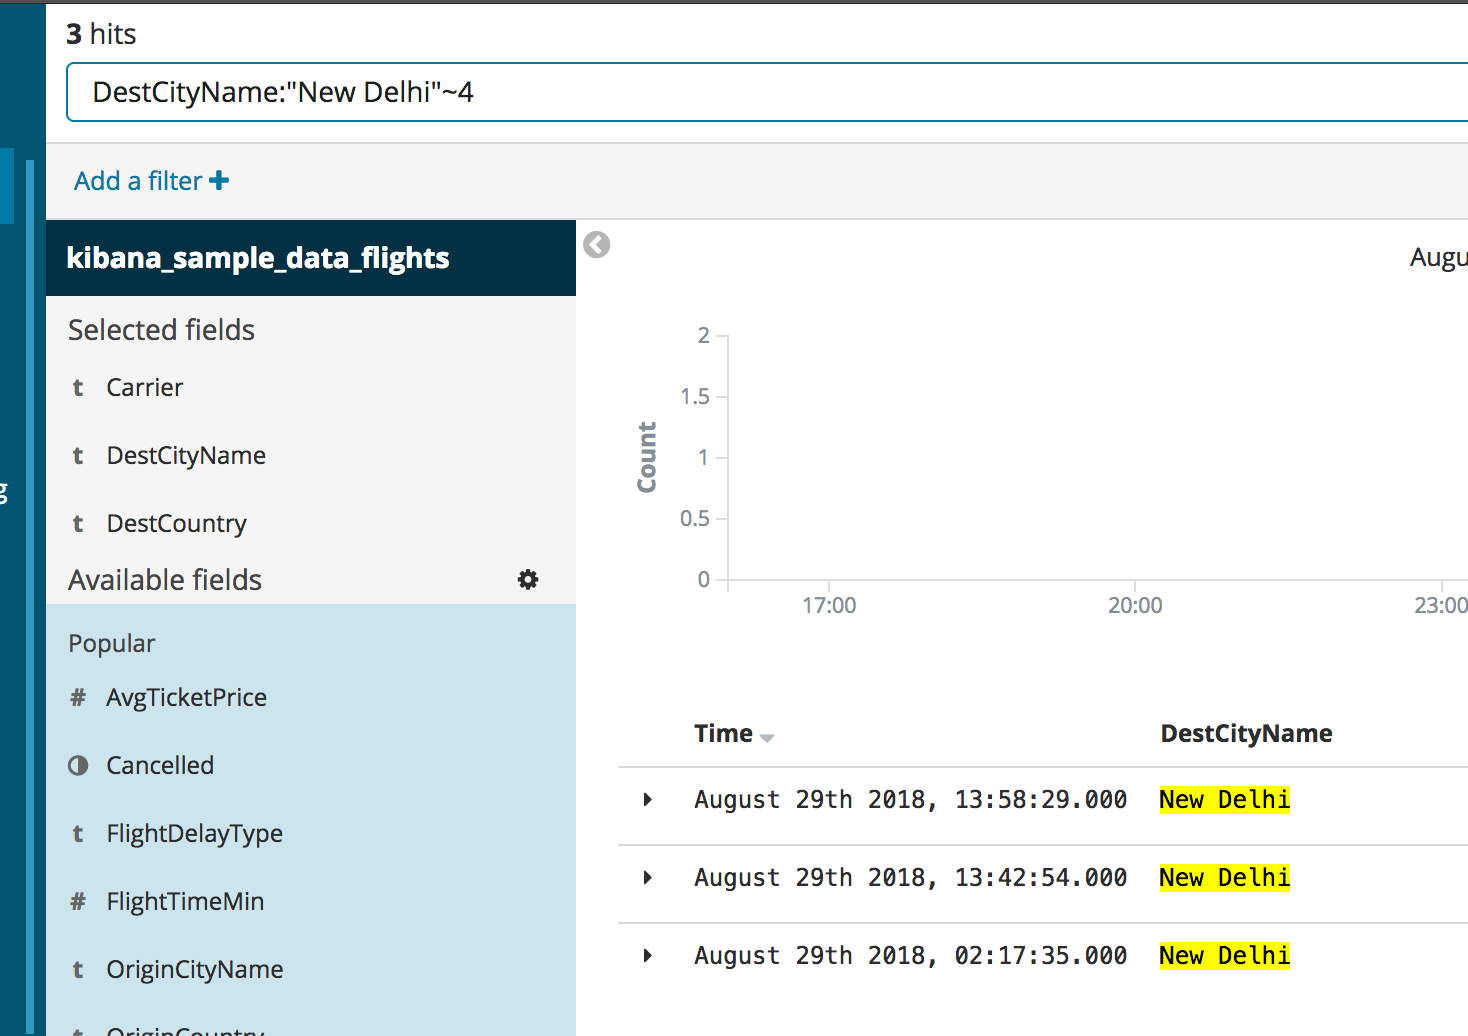The height and width of the screenshot is (1036, 1468).
Task: Click the number icon beside FlightTimeMin
Action: 77,901
